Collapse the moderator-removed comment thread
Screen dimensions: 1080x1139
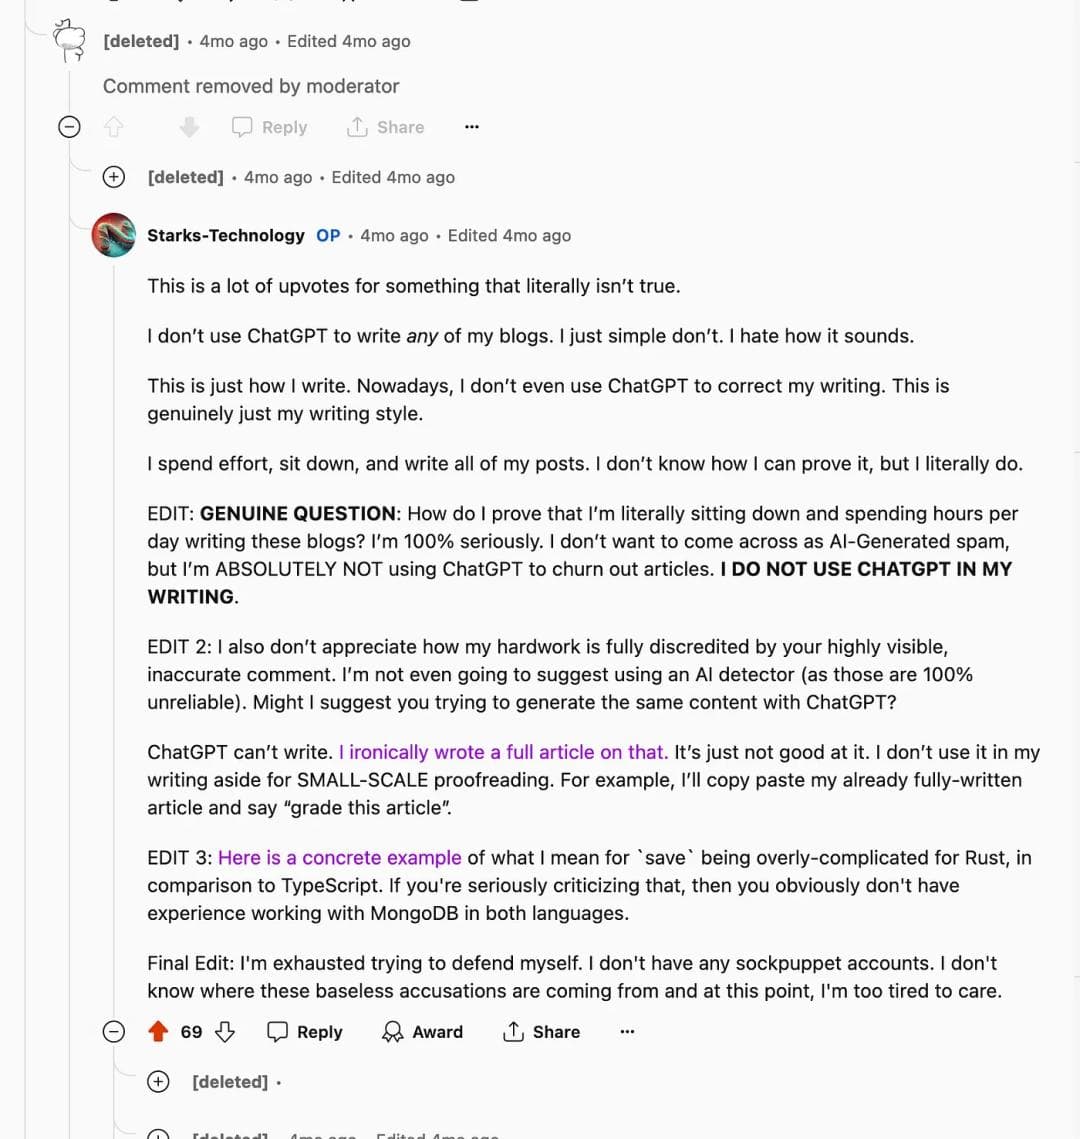pos(70,127)
